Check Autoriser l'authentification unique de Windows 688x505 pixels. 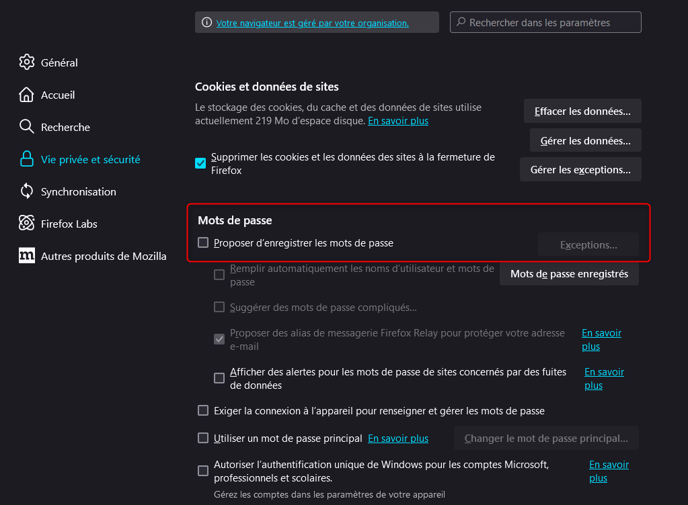[x=203, y=471]
